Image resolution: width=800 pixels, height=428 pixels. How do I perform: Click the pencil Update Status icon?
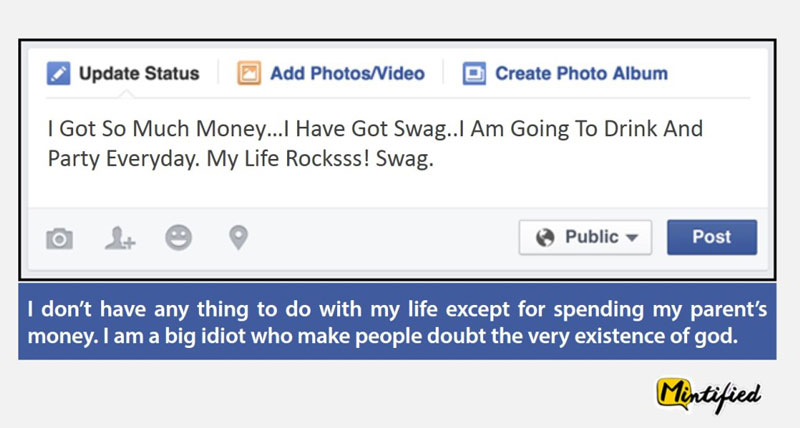pos(59,73)
